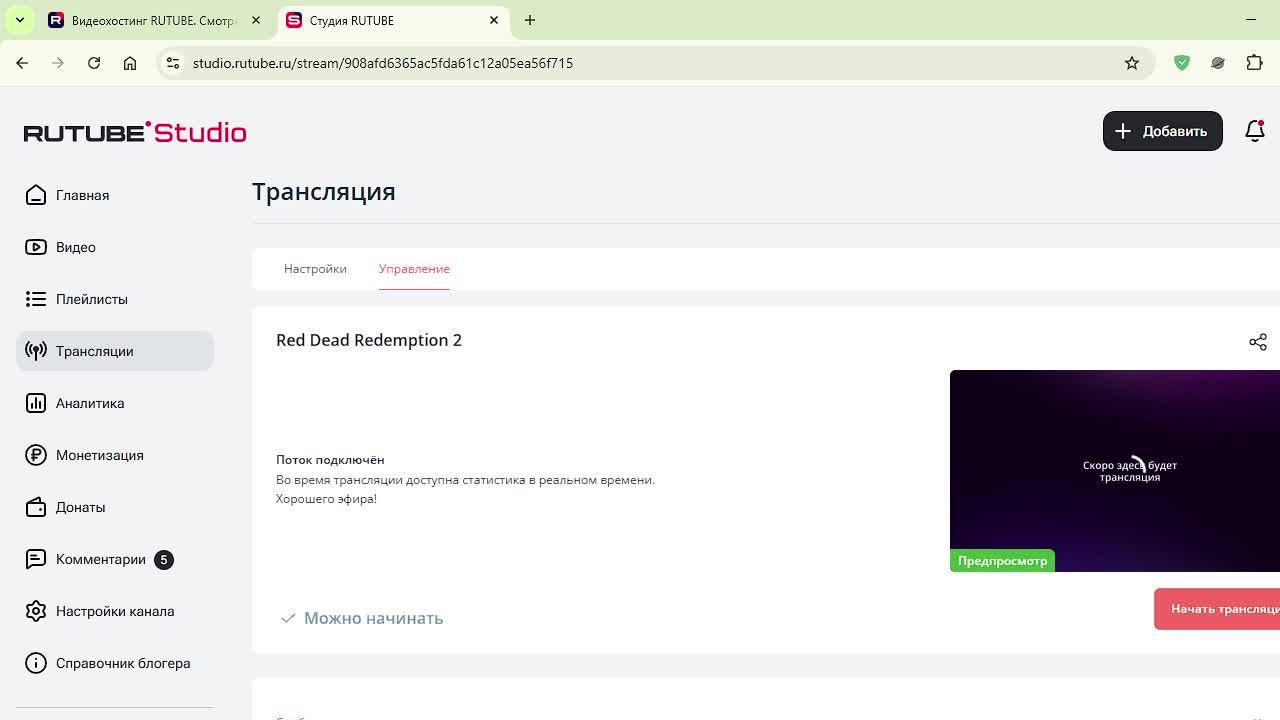Click the gear icon beside Настройки канала
The width and height of the screenshot is (1280, 720).
(36, 611)
